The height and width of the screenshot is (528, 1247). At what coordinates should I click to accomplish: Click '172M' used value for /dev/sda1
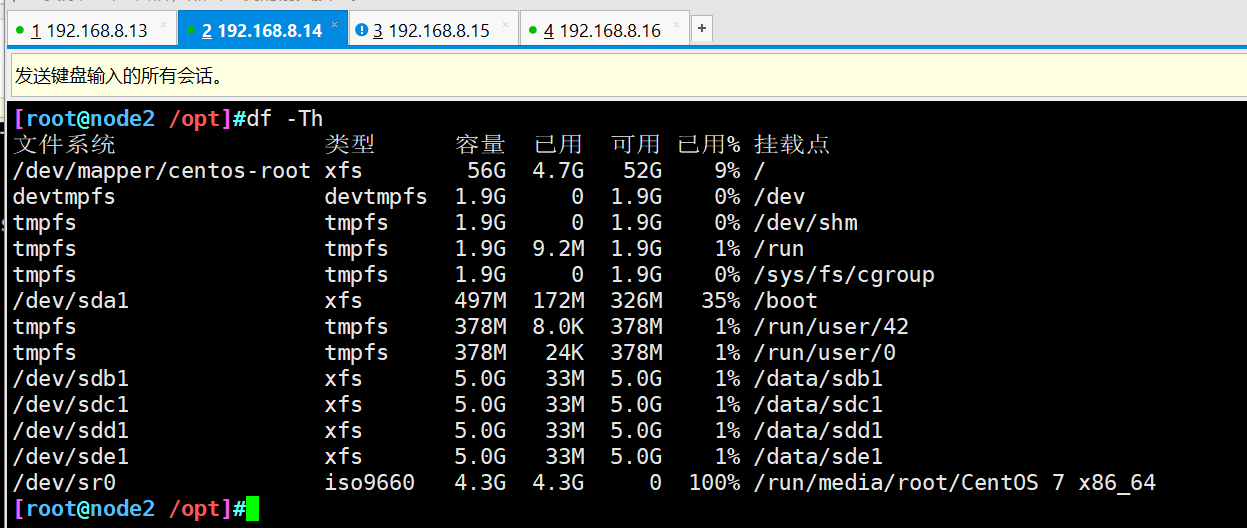[x=558, y=301]
